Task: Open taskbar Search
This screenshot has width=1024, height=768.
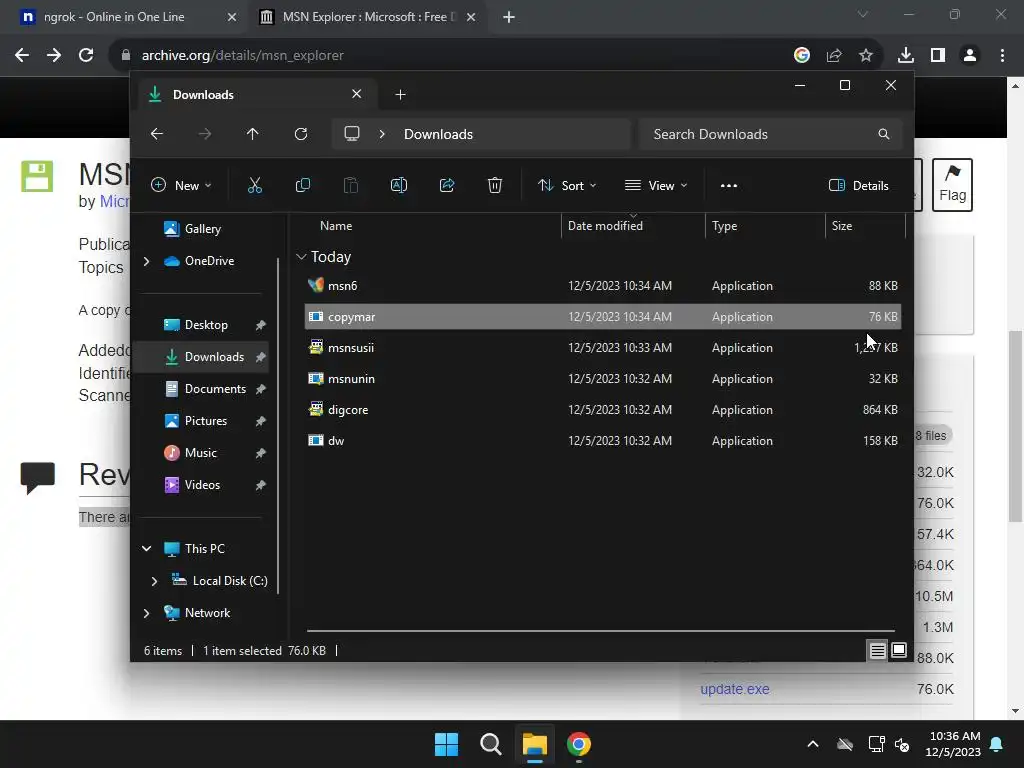Action: tap(490, 744)
